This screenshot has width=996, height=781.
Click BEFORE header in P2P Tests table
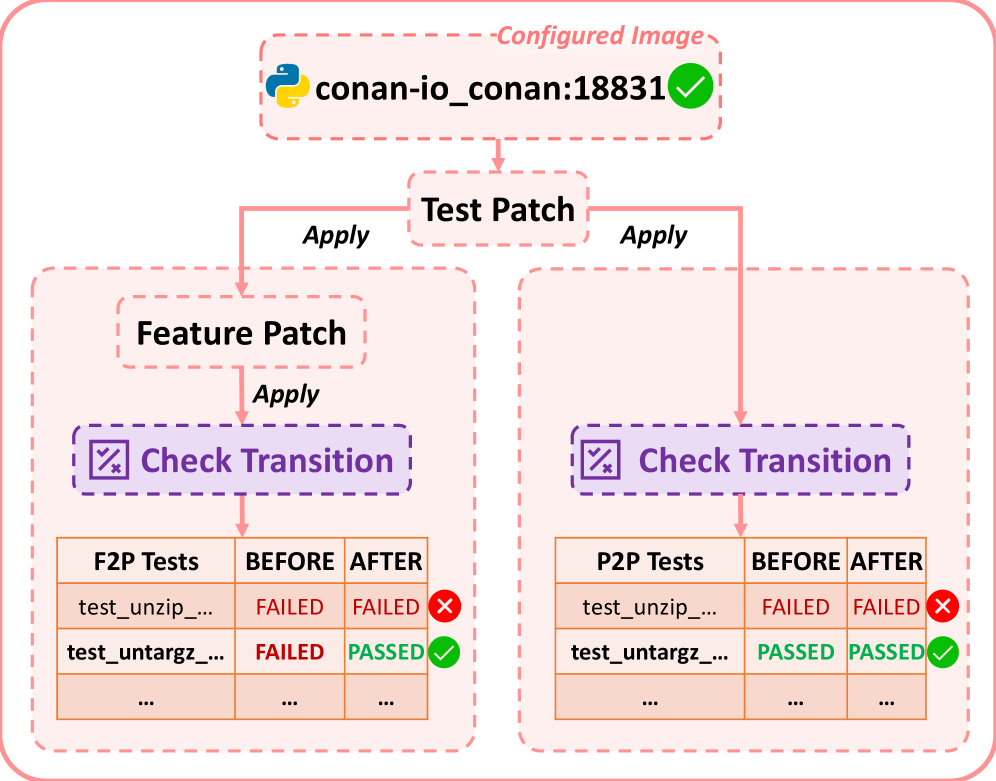tap(796, 561)
